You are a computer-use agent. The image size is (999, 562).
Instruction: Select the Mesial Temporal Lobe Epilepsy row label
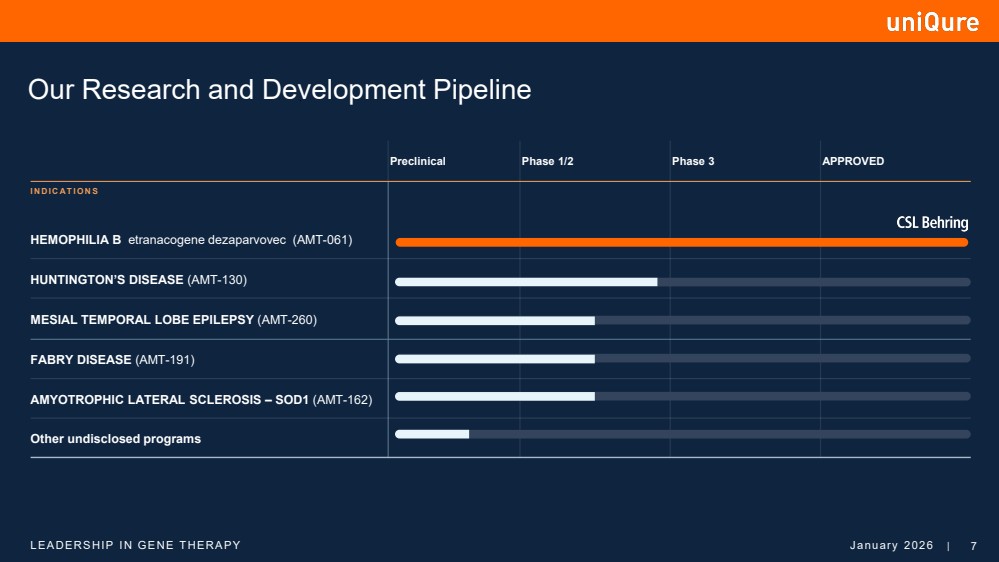point(174,320)
